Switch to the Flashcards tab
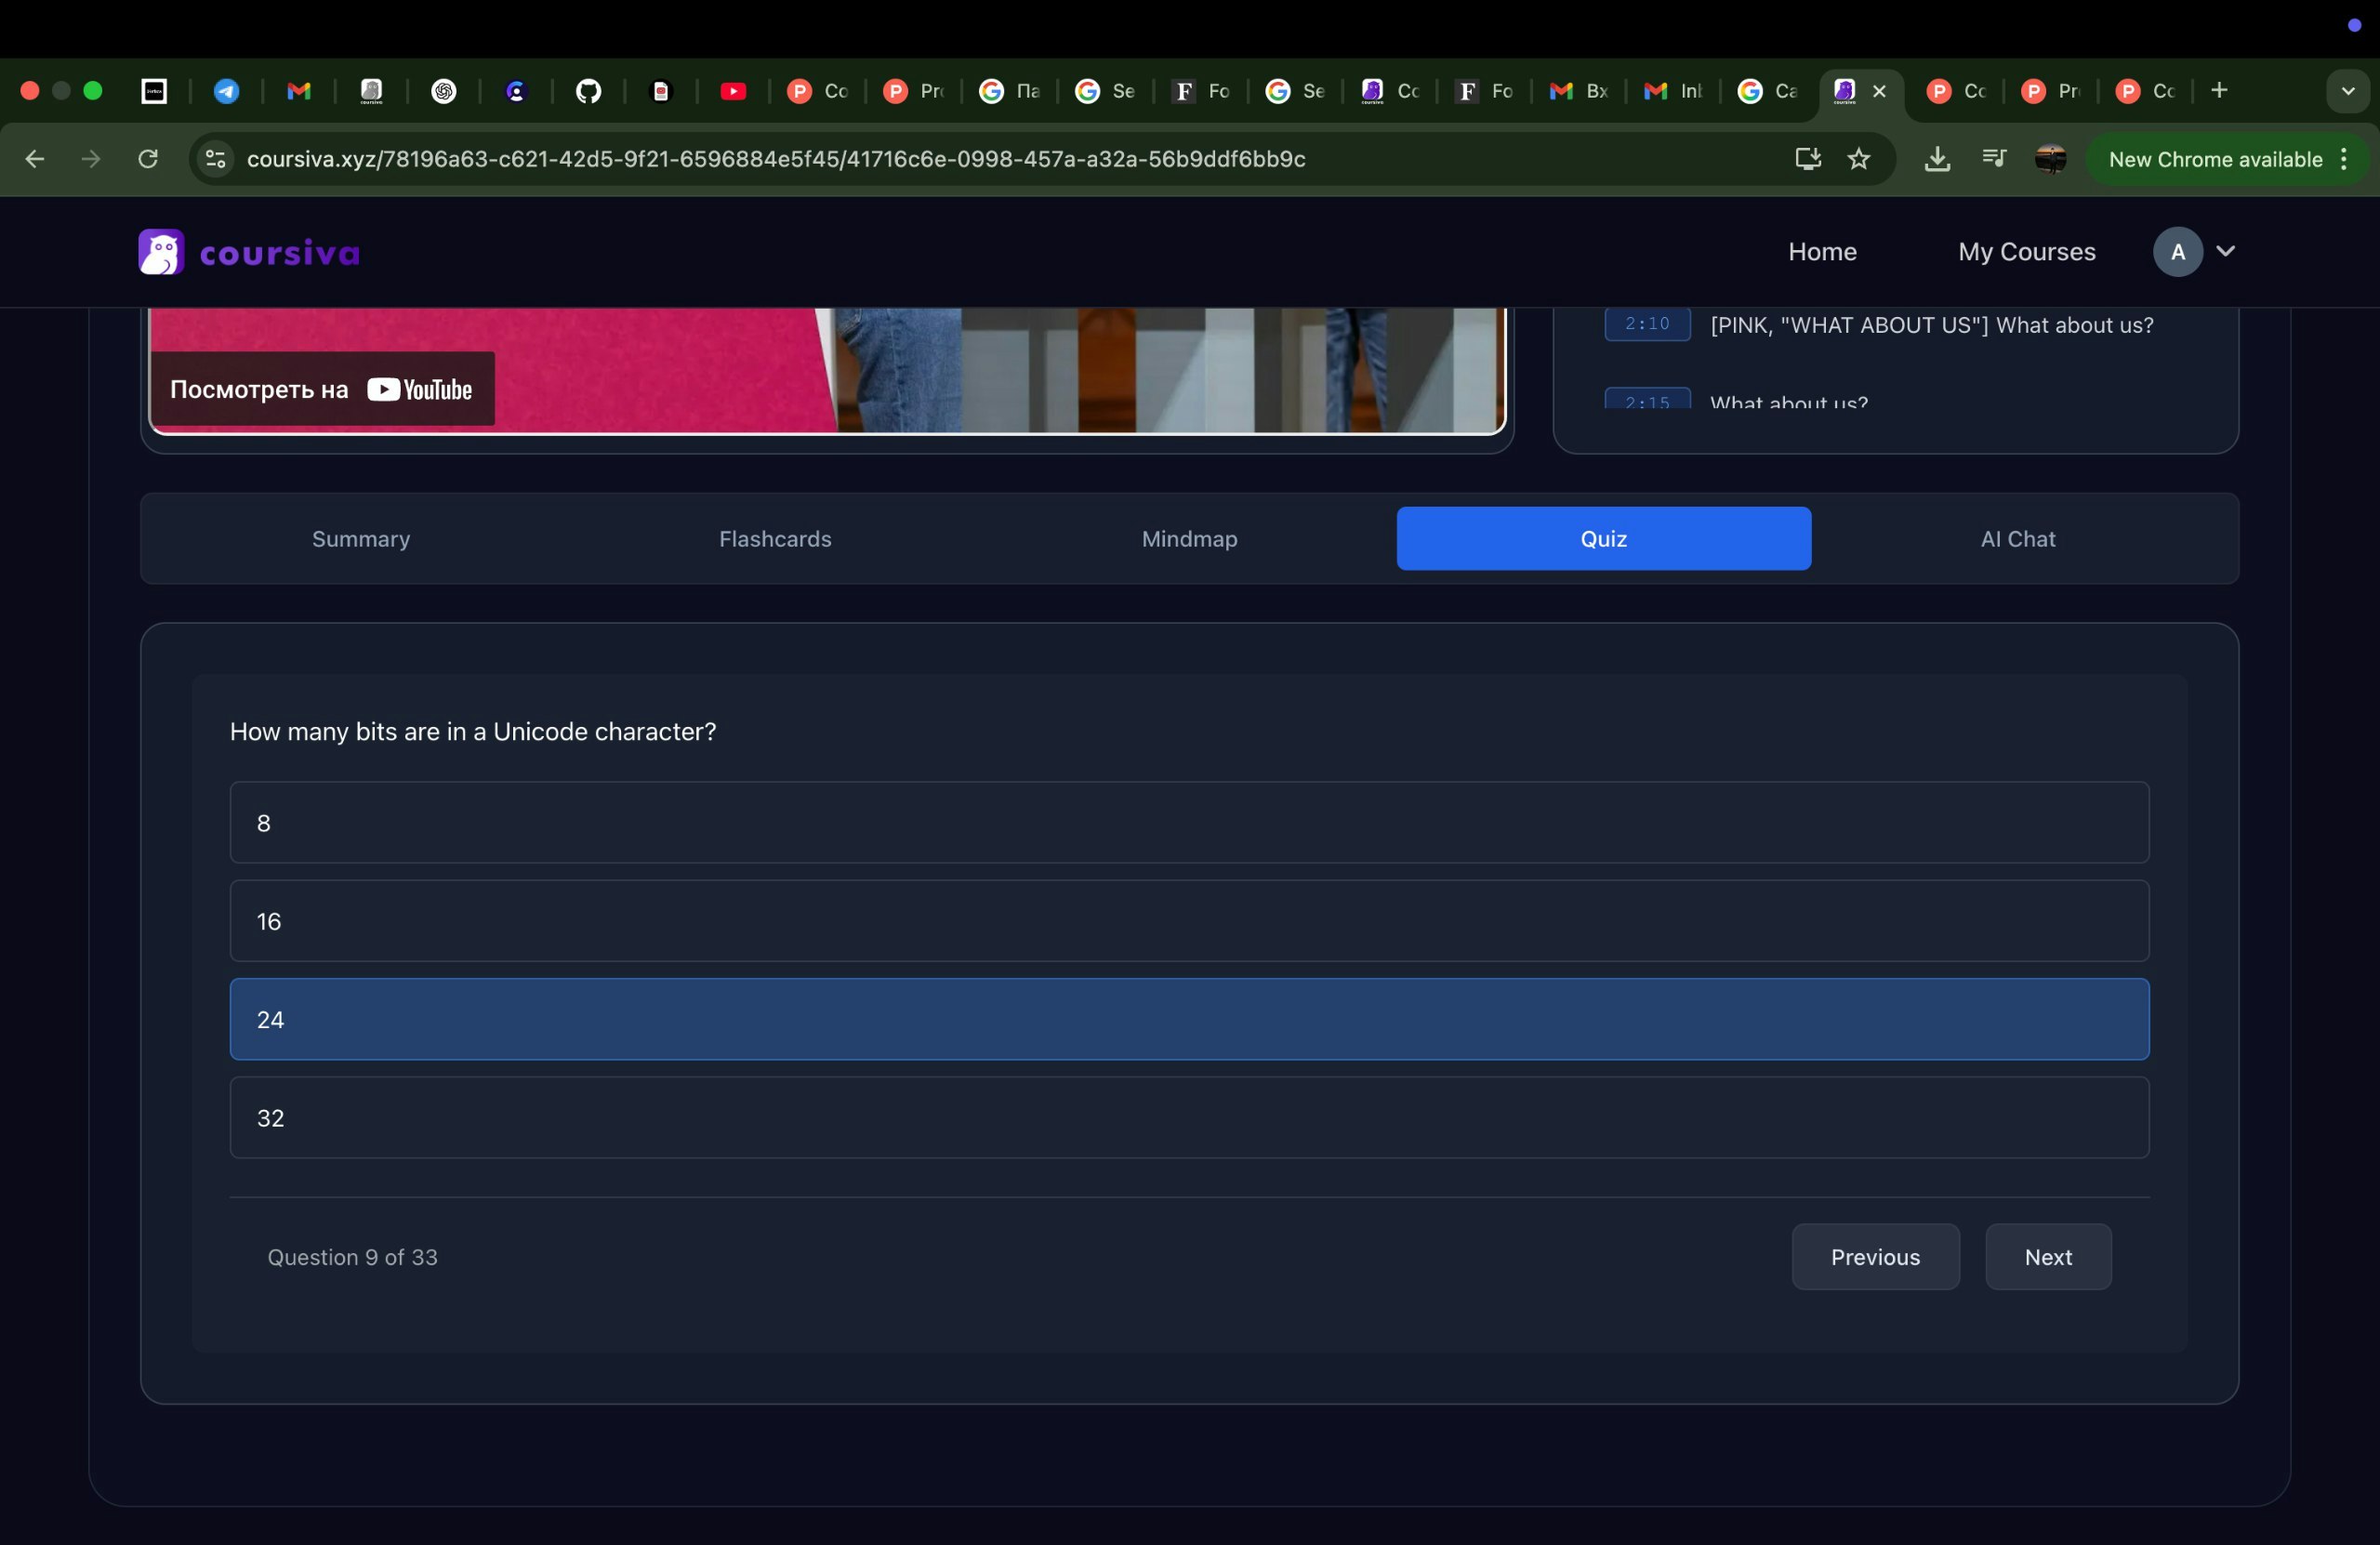Screen dimensions: 2380x1545 775,539
